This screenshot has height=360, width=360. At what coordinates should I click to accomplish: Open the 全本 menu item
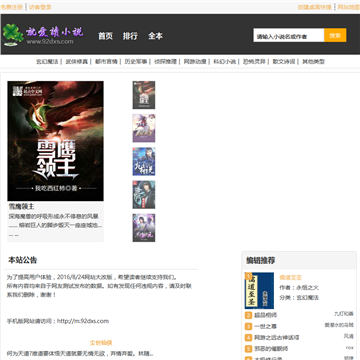click(155, 36)
